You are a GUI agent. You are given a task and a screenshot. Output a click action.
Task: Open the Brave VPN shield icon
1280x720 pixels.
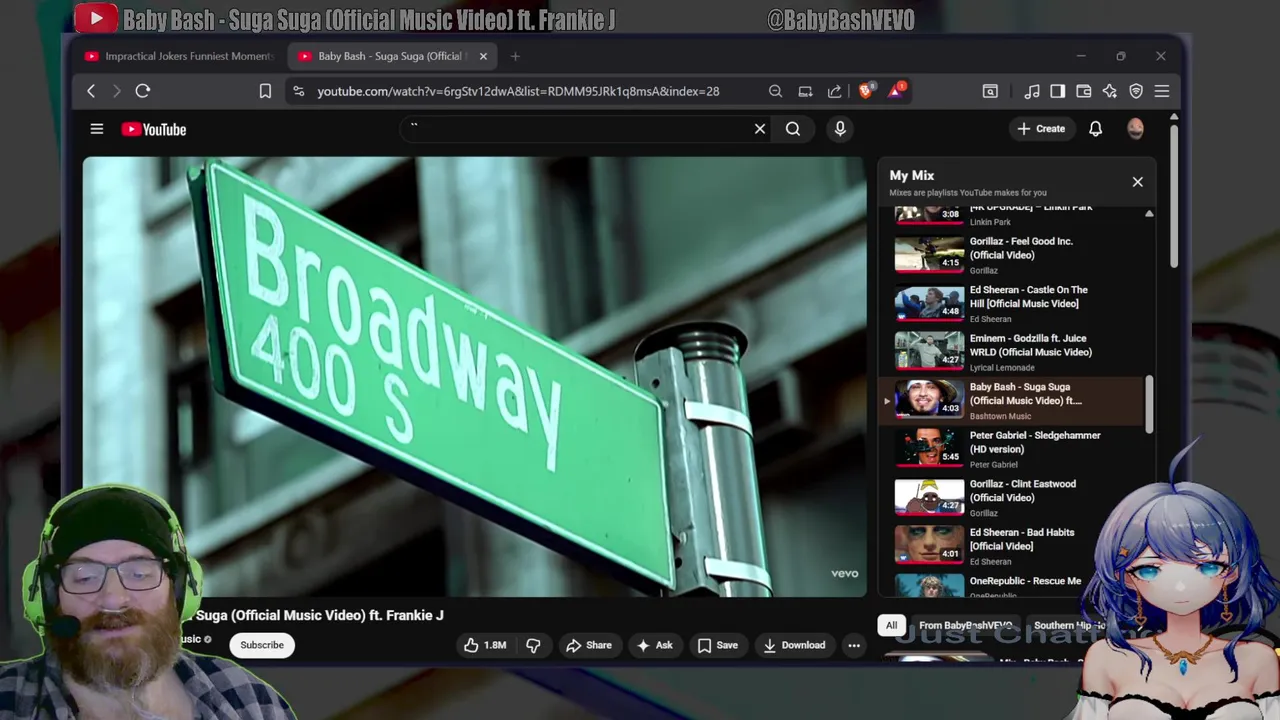tap(1136, 91)
